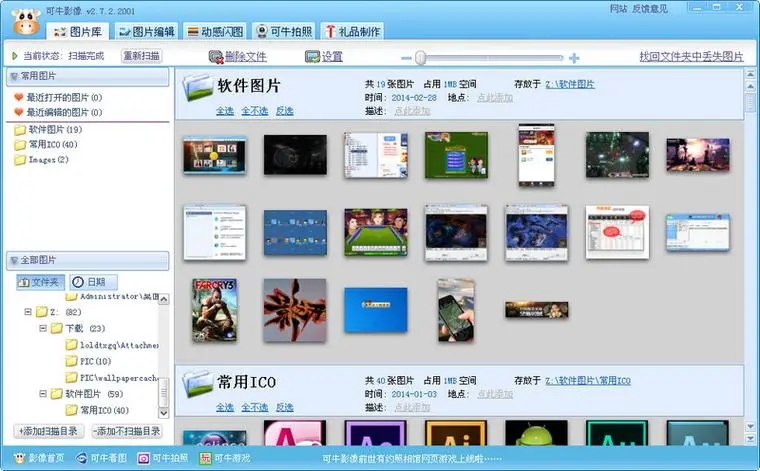Click the 重新扫描 rescan button
The image size is (760, 471).
(141, 57)
